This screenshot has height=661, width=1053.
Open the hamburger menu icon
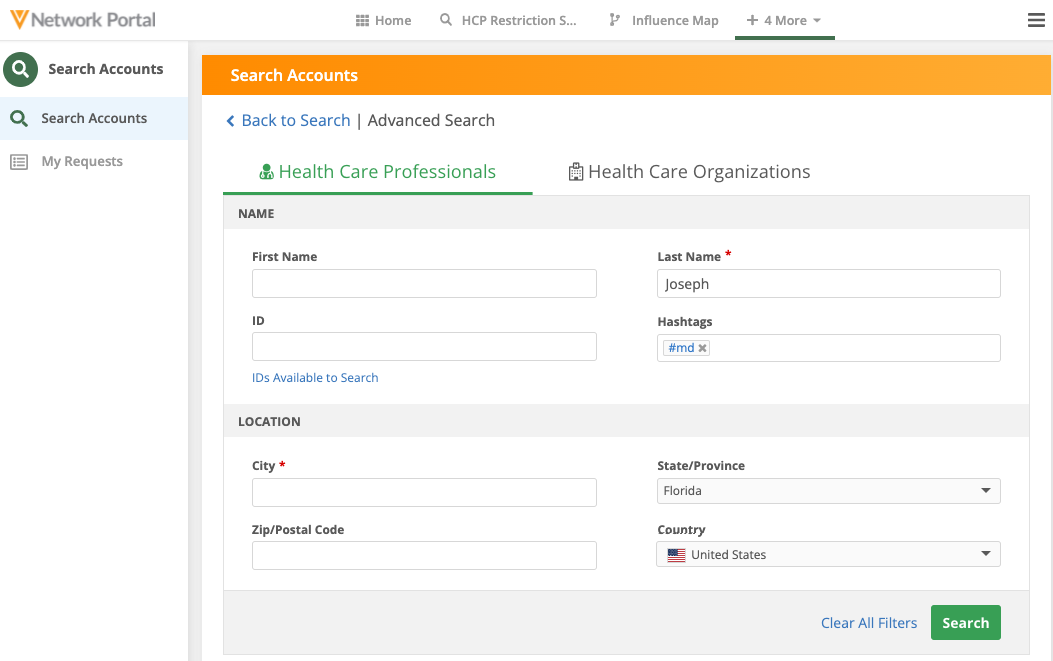coord(1036,20)
